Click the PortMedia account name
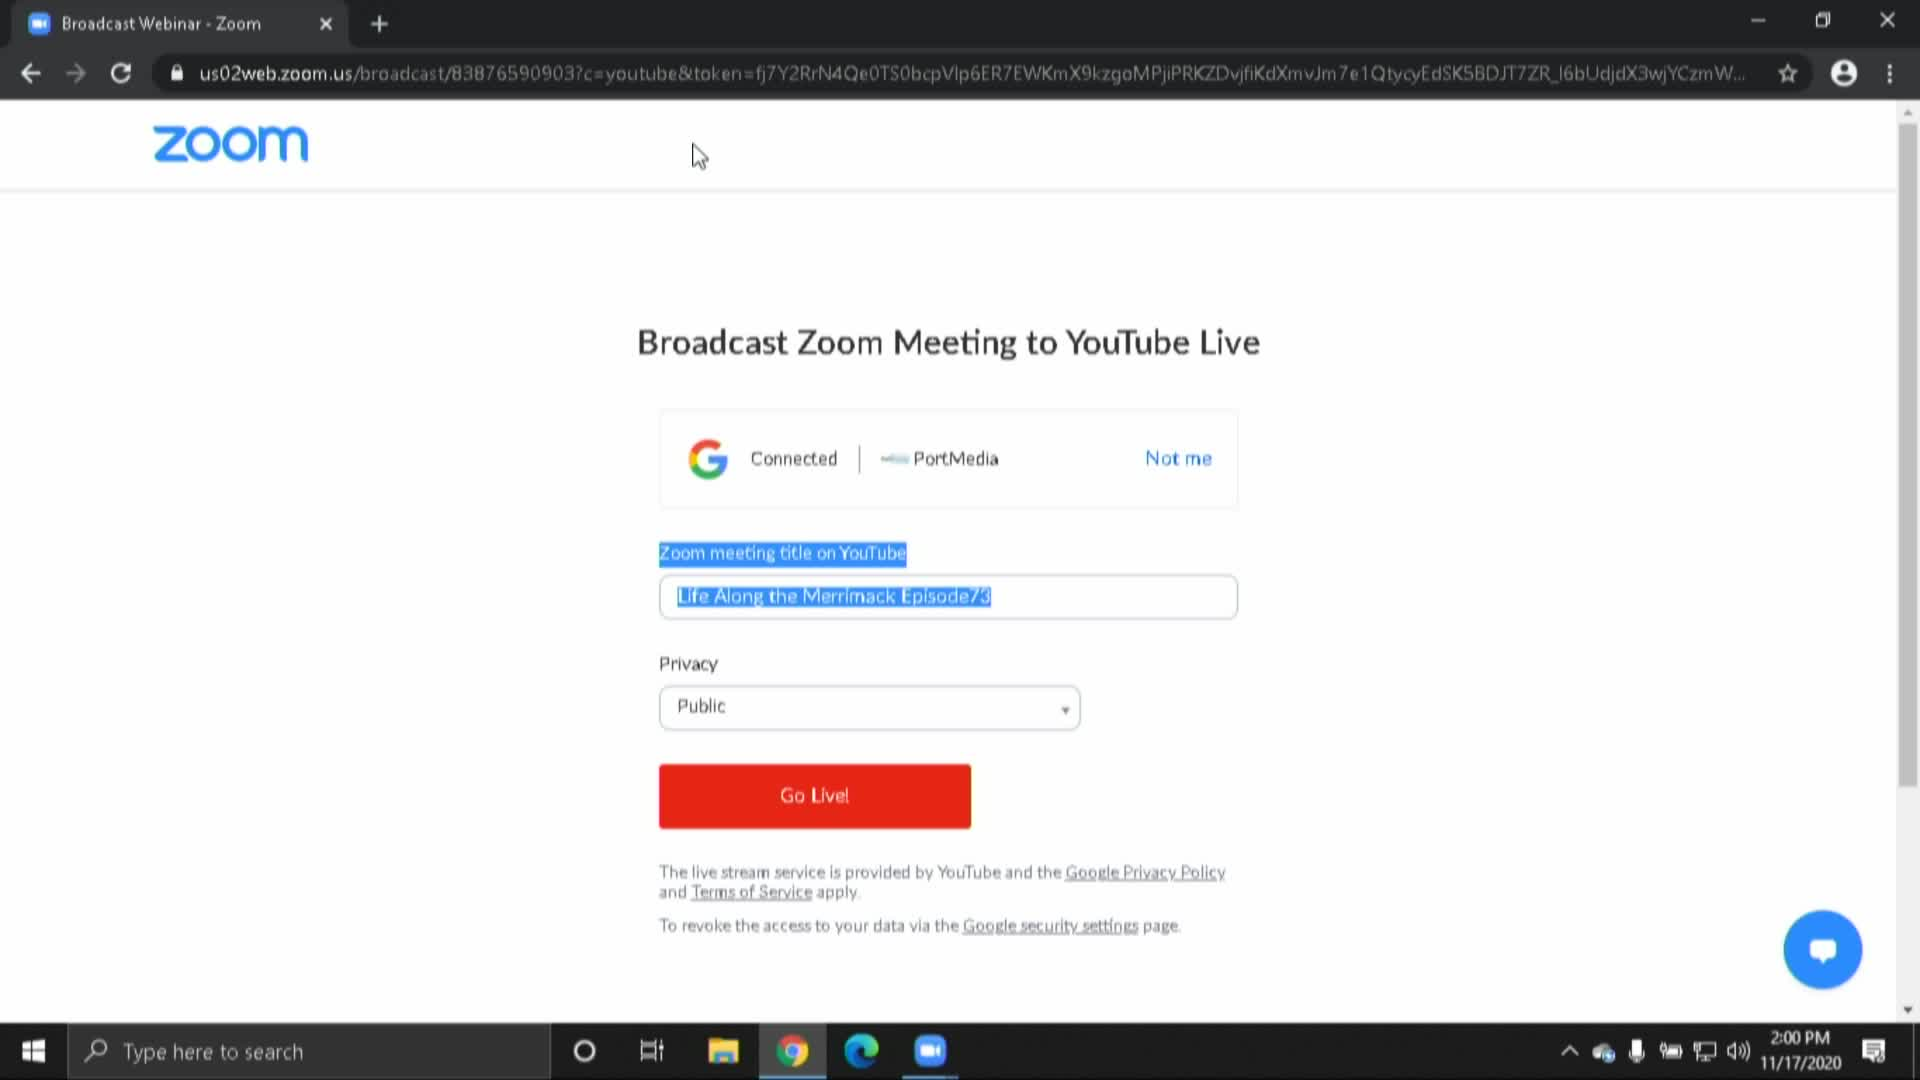 click(955, 458)
